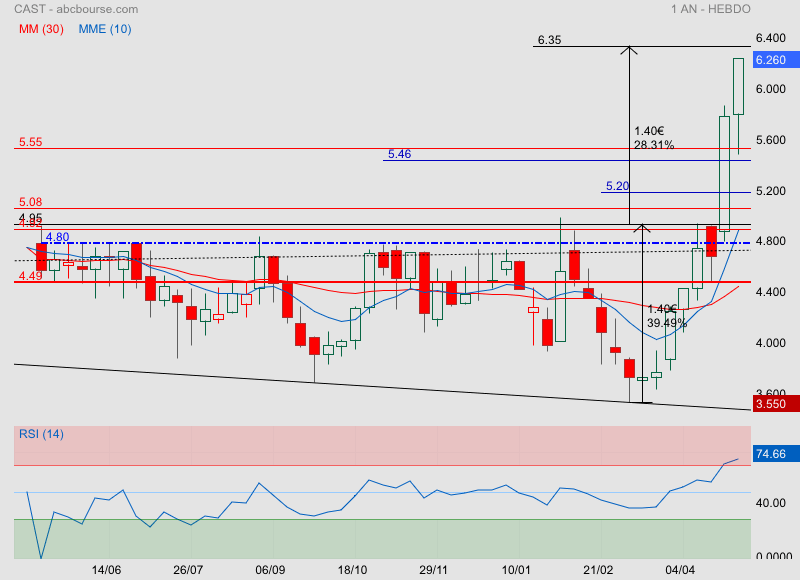Click the 29/11 date axis label
800x580 pixels.
(x=434, y=570)
